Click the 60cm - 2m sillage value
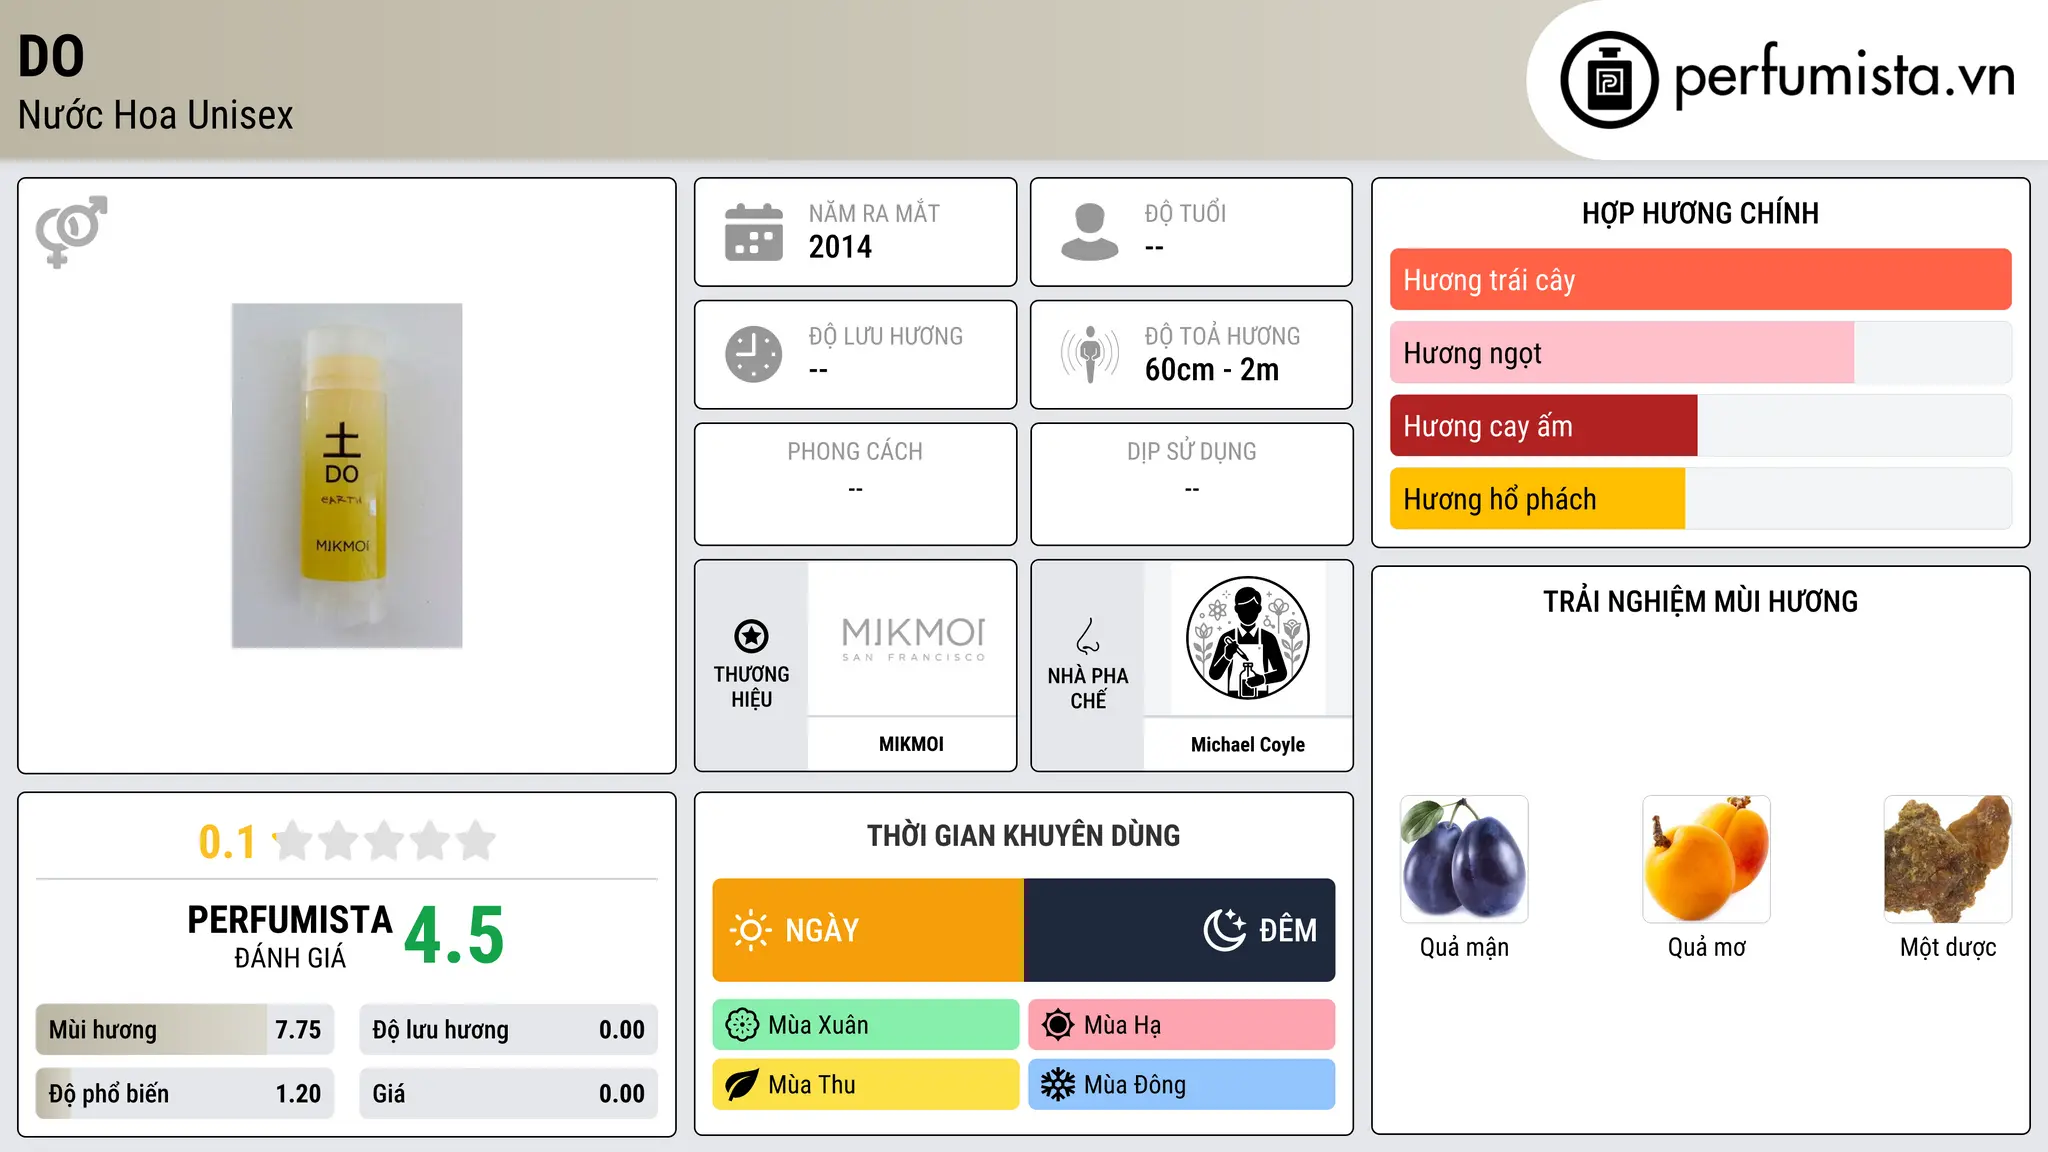The width and height of the screenshot is (2048, 1152). point(1212,370)
